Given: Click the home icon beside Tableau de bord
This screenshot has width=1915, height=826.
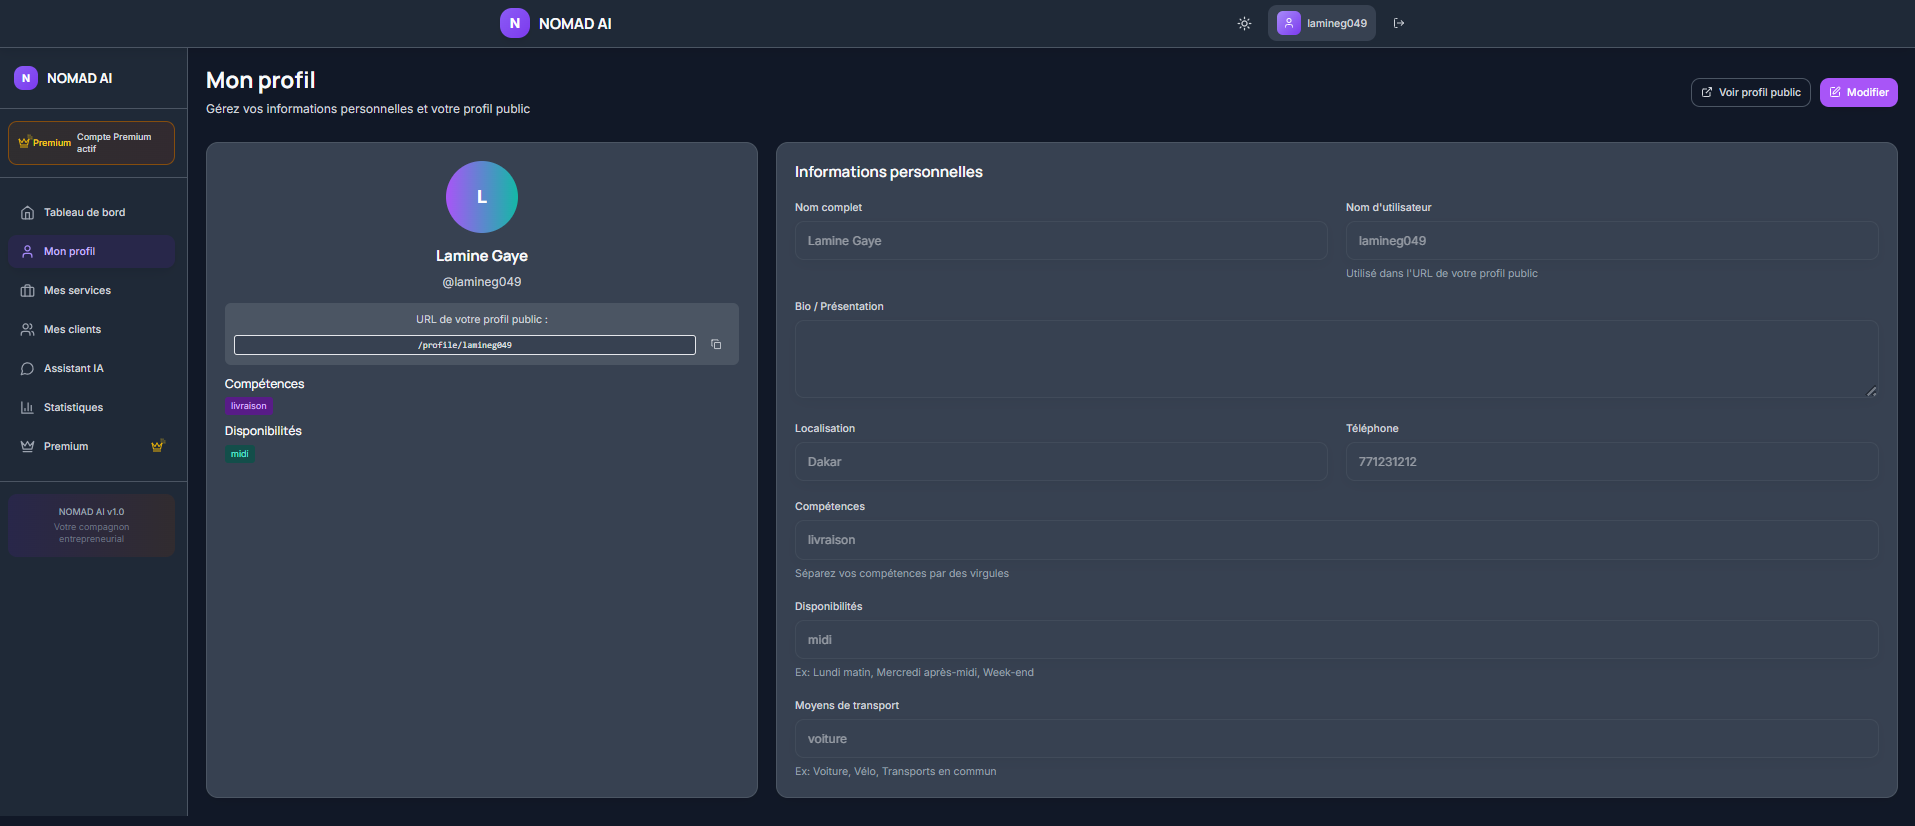Looking at the screenshot, I should coord(27,212).
